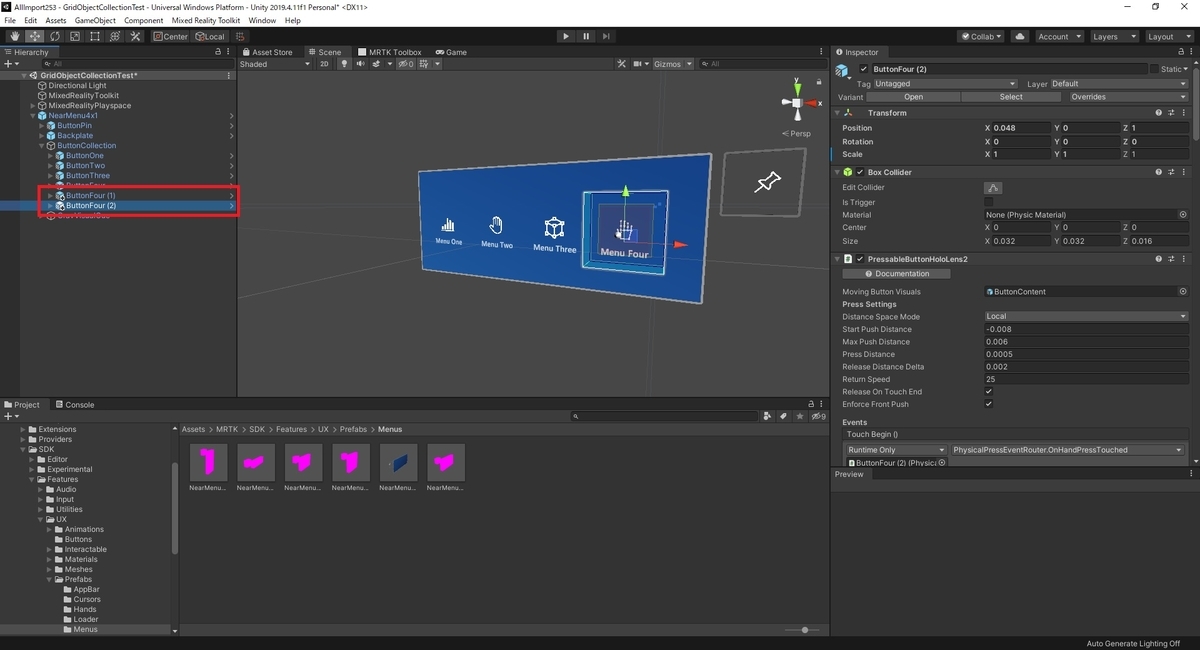
Task: Open the custom editor tools button
Action: (134, 37)
